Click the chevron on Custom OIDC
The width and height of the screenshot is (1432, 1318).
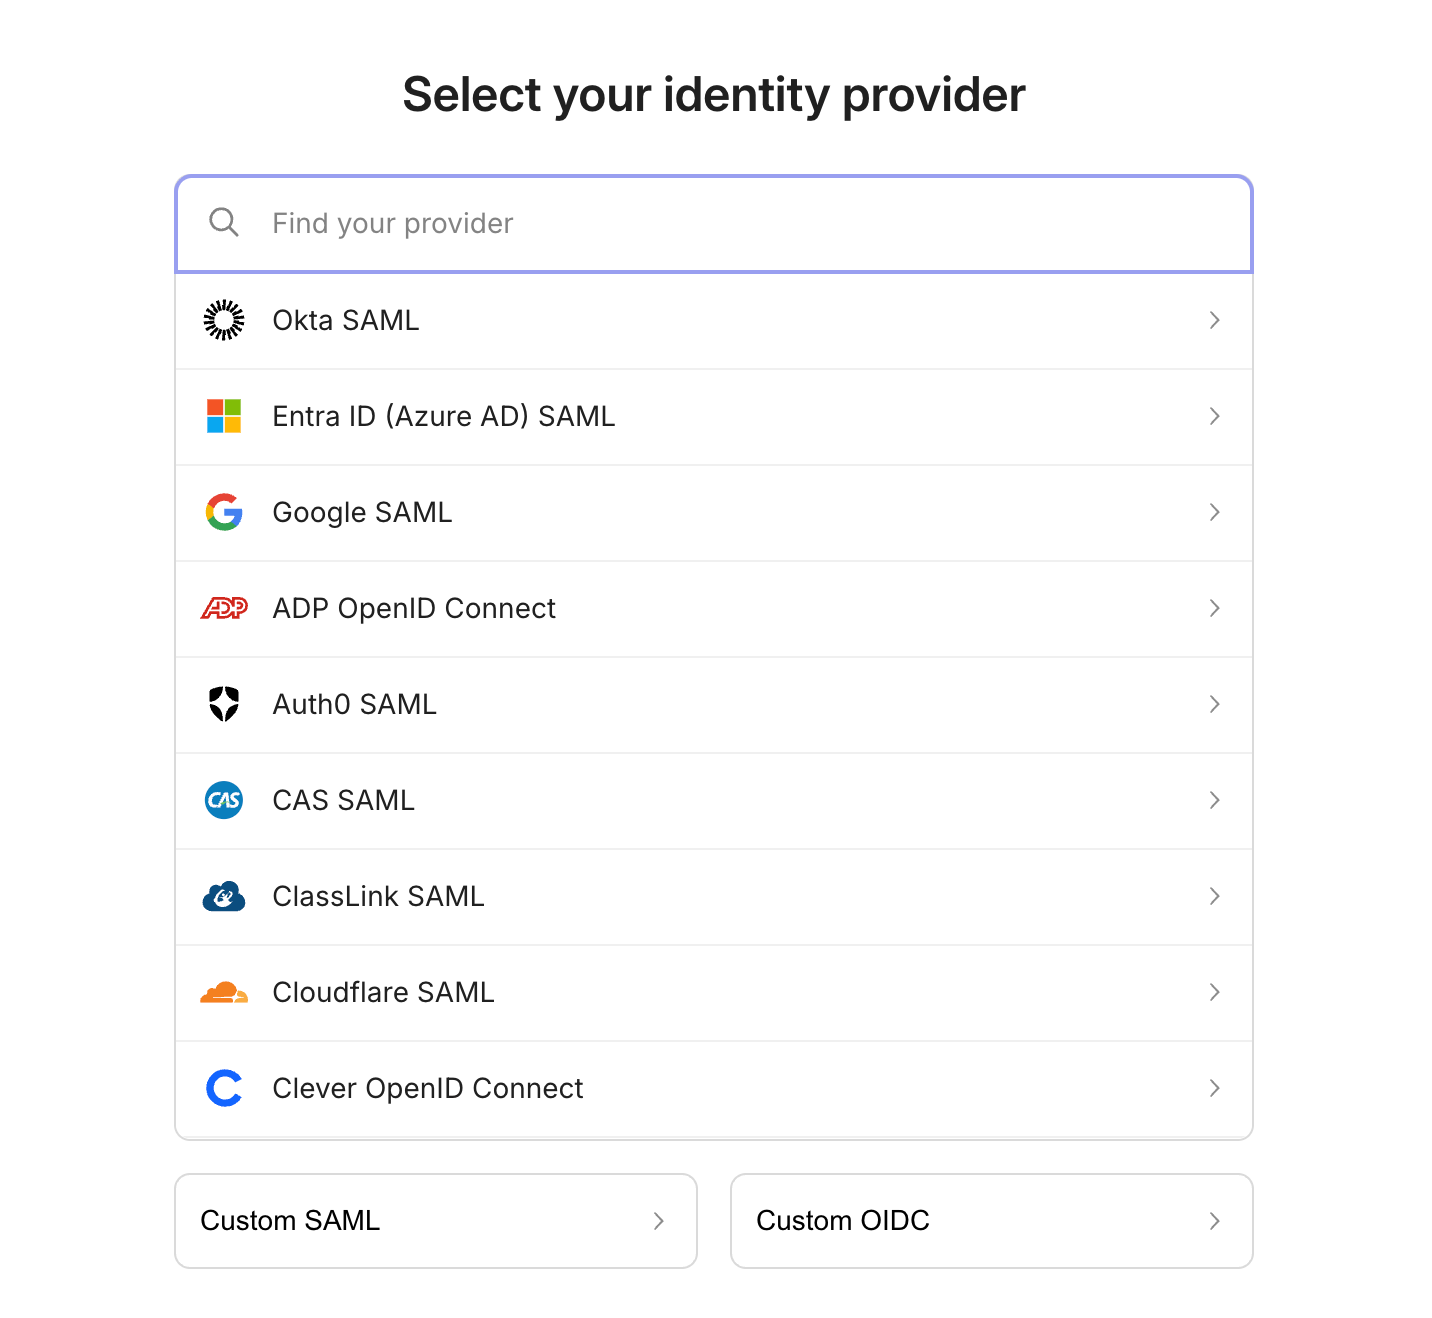1215,1221
